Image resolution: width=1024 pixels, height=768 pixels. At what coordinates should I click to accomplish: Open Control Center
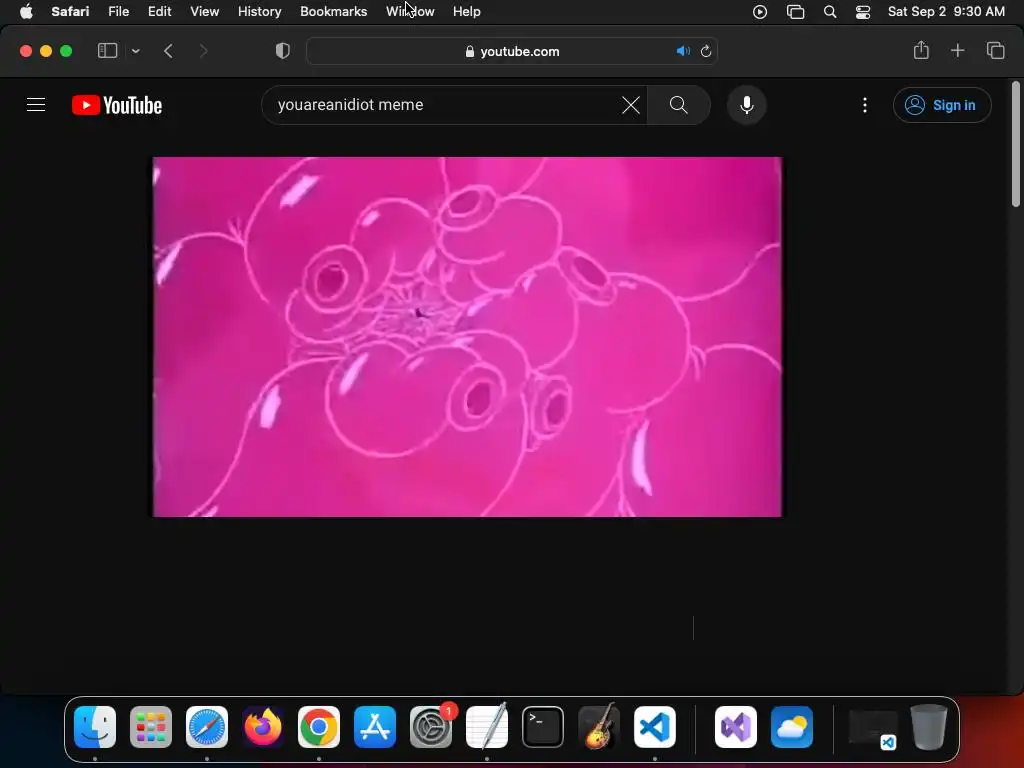pos(863,12)
